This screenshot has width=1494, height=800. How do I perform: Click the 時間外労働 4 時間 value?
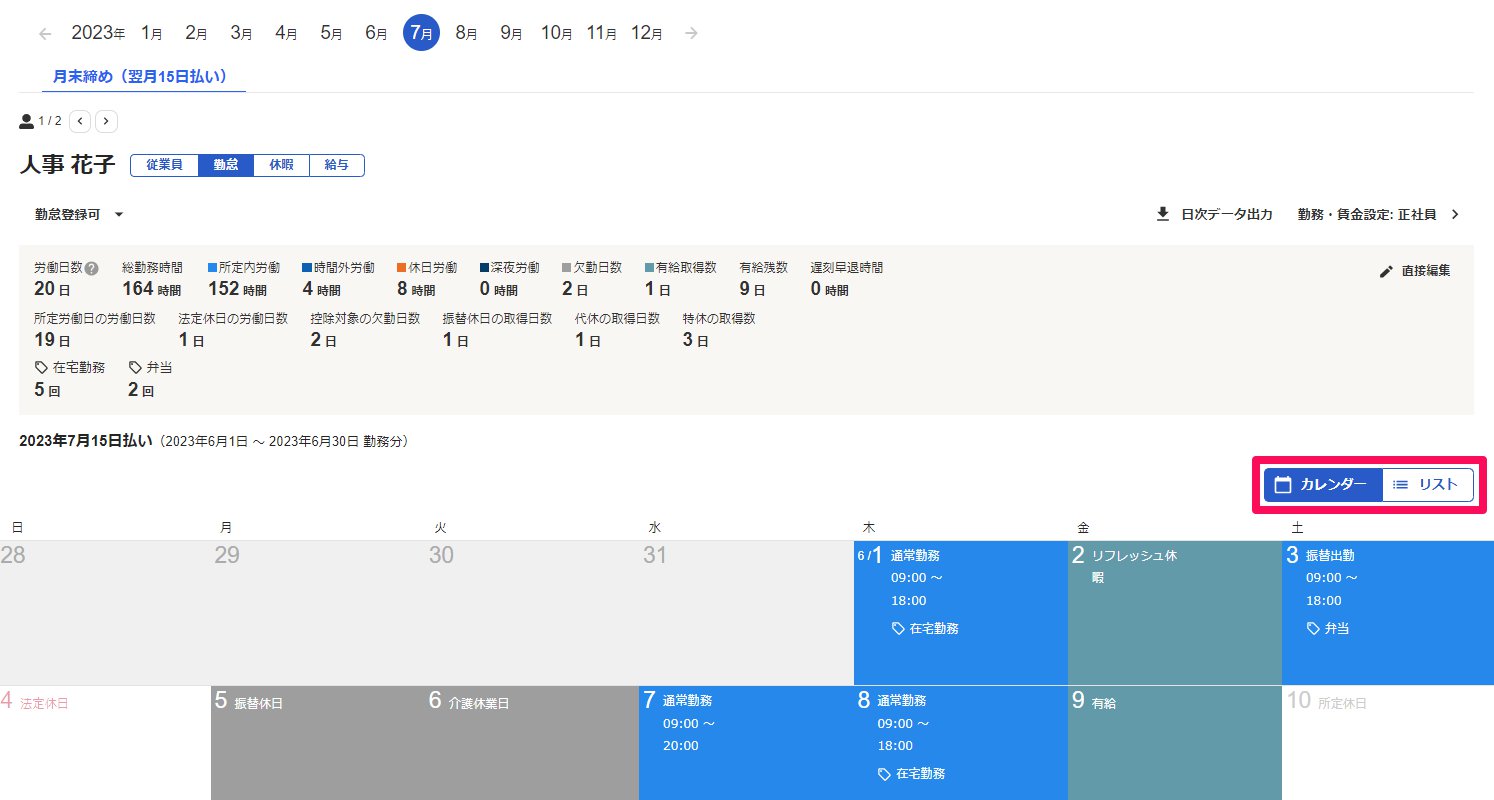tap(322, 289)
